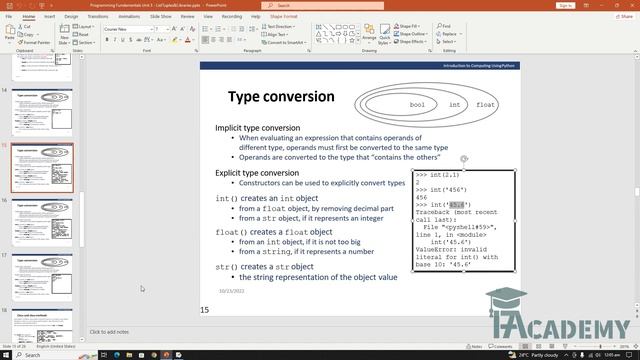
Task: Switch to the Design tab
Action: point(71,17)
